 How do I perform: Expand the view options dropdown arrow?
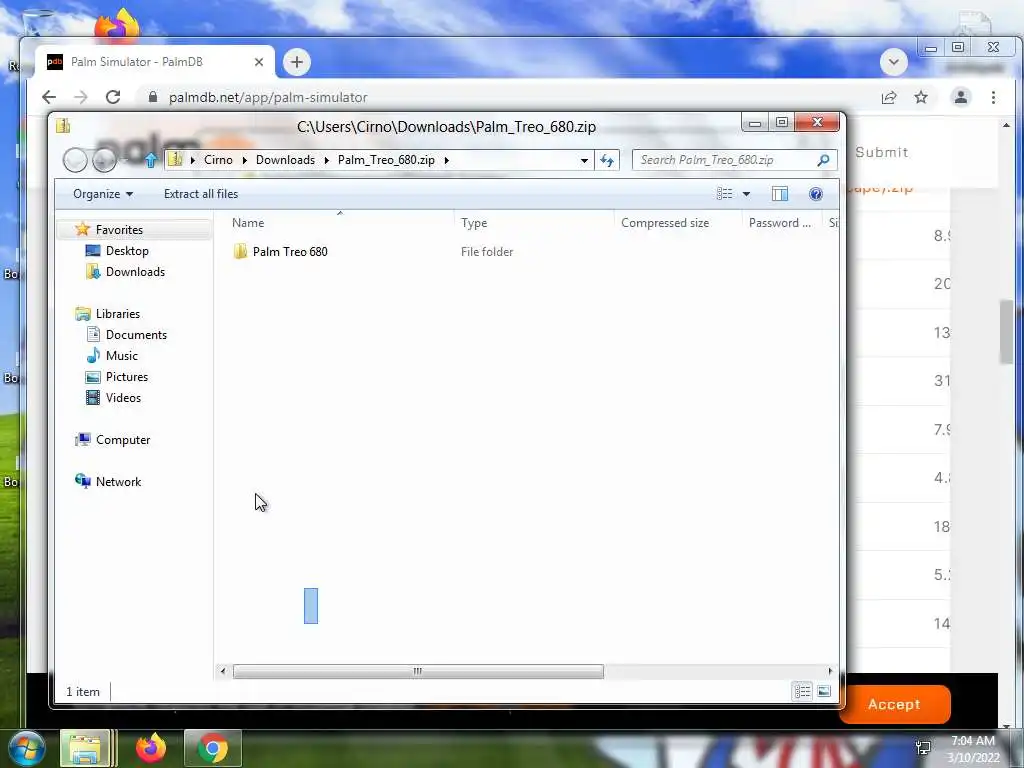(x=746, y=194)
